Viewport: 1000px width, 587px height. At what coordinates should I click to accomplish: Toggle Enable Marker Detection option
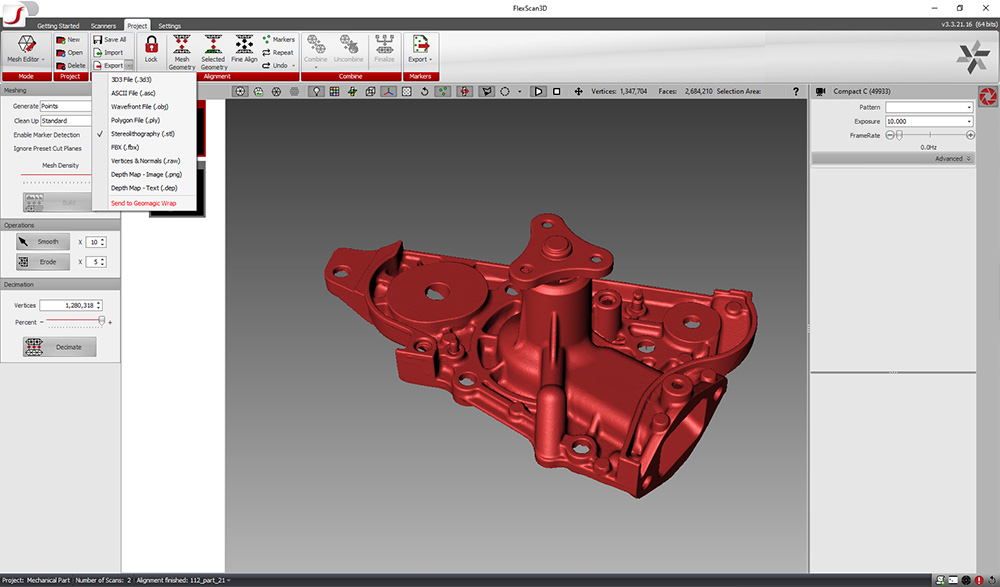[x=47, y=135]
